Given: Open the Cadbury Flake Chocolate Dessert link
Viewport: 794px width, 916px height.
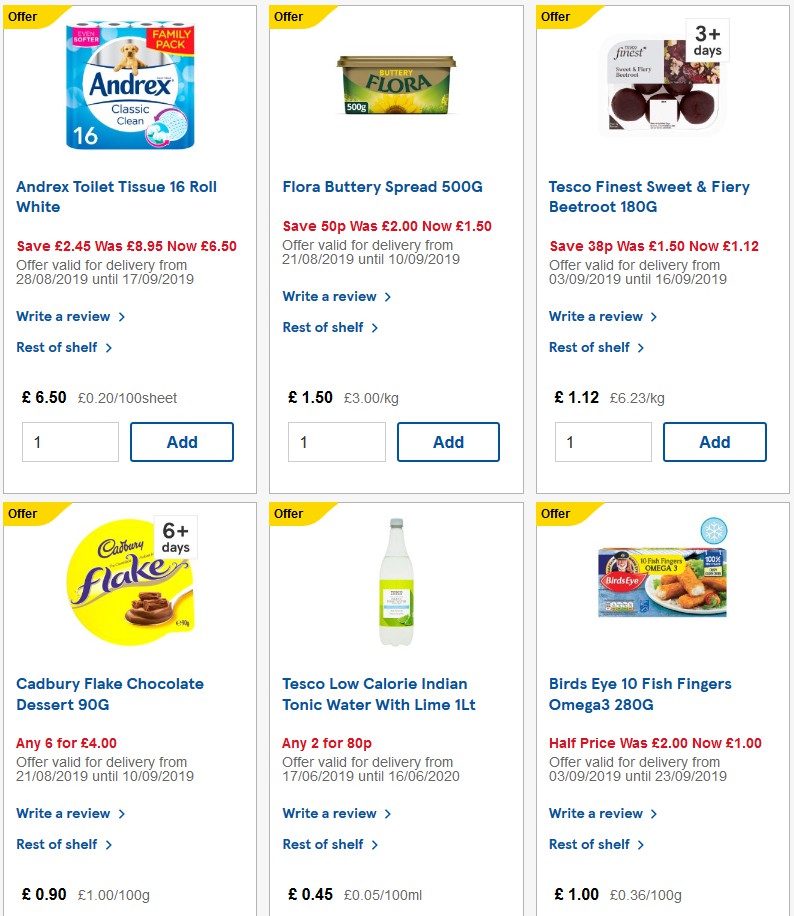Looking at the screenshot, I should [109, 693].
